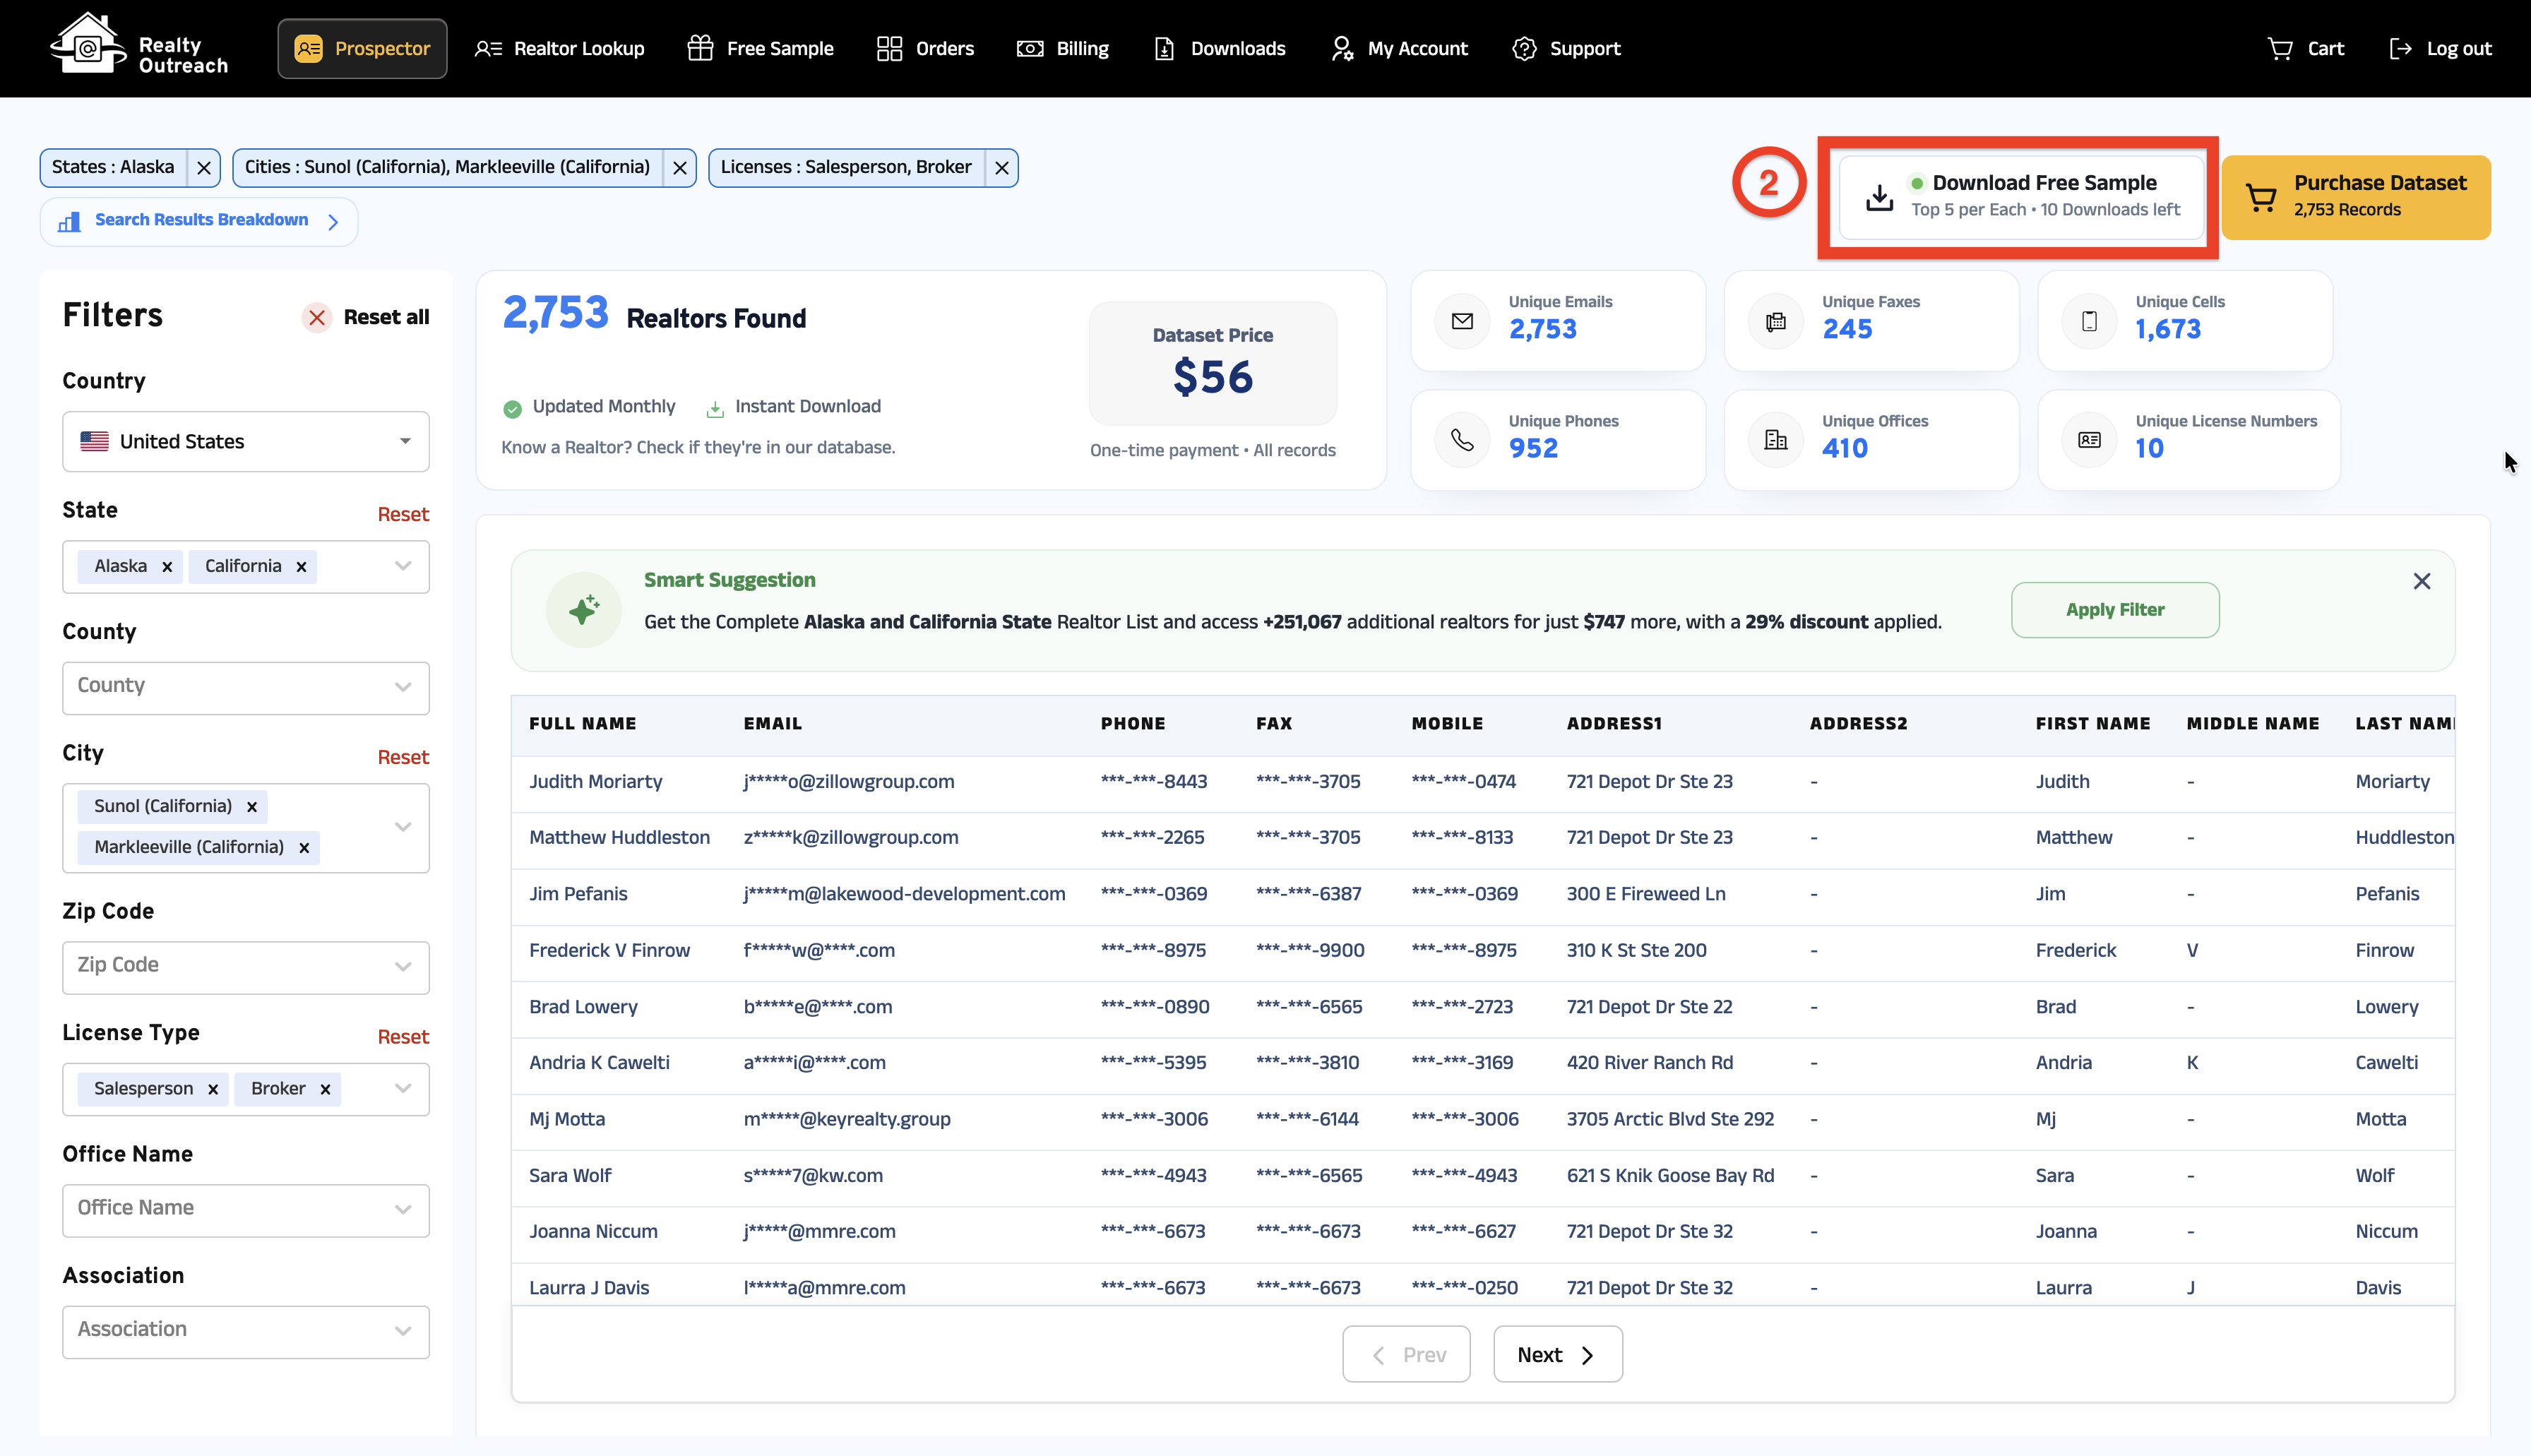
Task: Expand the License Type dropdown arrow
Action: coord(403,1089)
